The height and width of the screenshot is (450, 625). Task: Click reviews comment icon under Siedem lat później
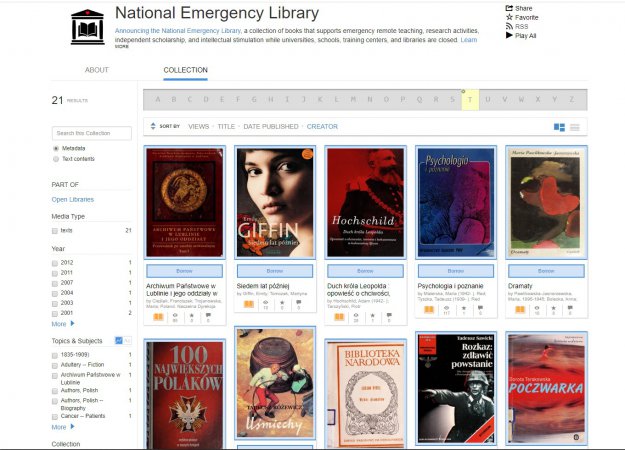pos(299,303)
